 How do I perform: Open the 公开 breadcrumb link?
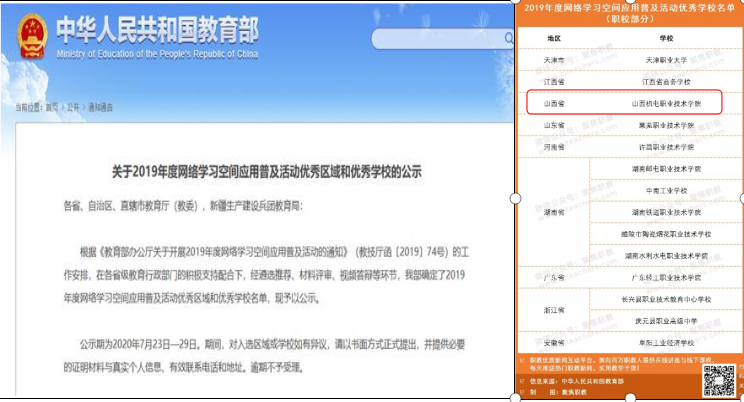73,108
